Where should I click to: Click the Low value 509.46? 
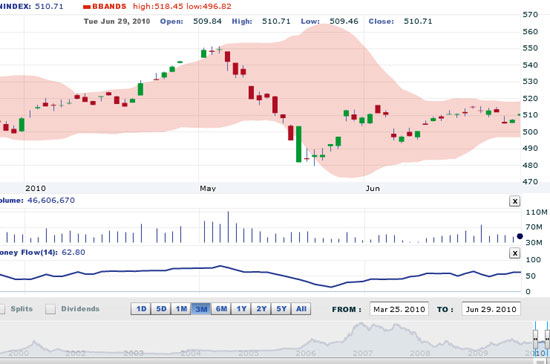[344, 21]
